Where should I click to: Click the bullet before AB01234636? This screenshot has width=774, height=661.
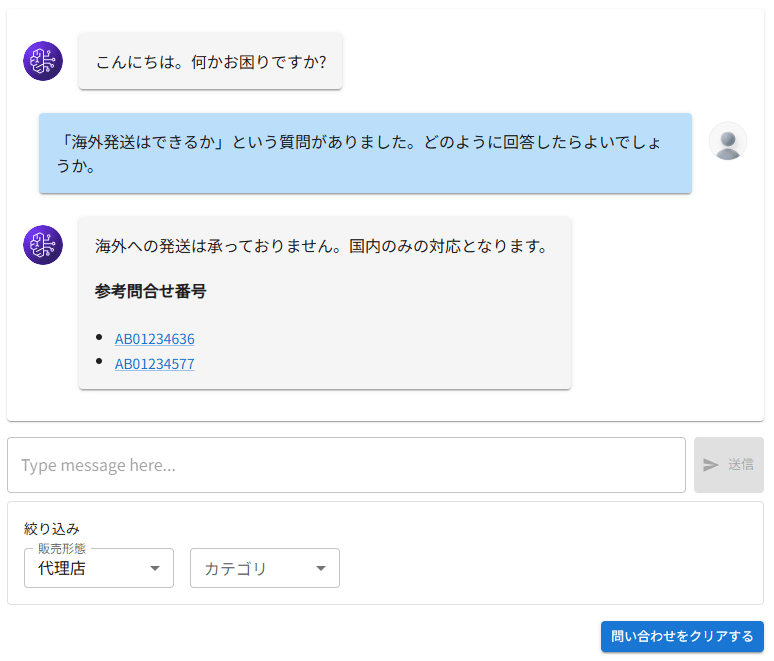click(x=99, y=337)
